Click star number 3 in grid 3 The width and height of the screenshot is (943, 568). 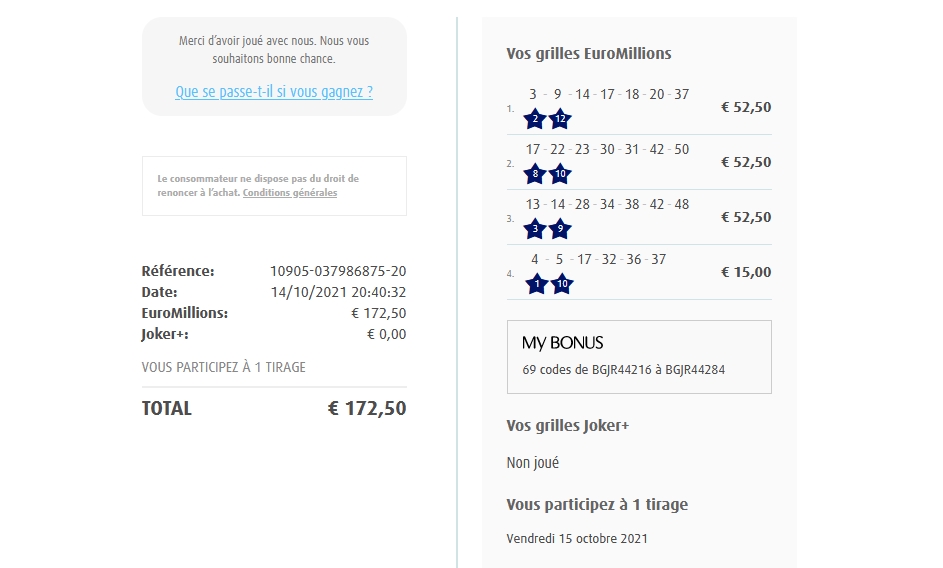point(535,229)
